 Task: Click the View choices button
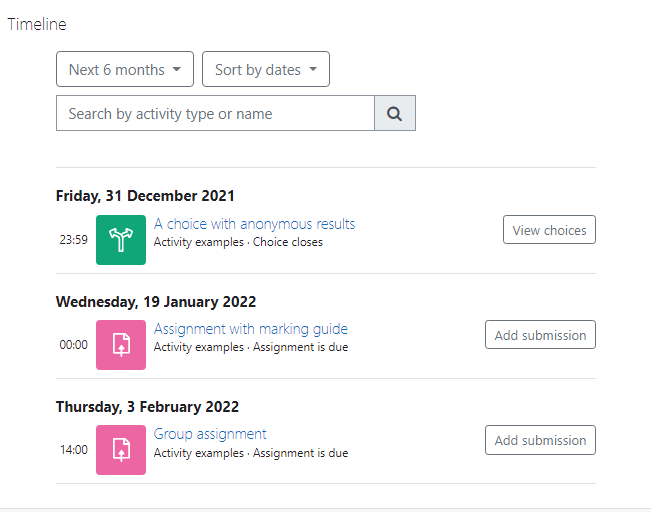[549, 230]
